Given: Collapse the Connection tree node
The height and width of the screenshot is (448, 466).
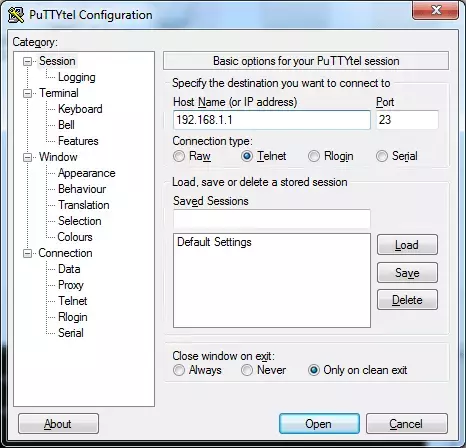Looking at the screenshot, I should 27,253.
